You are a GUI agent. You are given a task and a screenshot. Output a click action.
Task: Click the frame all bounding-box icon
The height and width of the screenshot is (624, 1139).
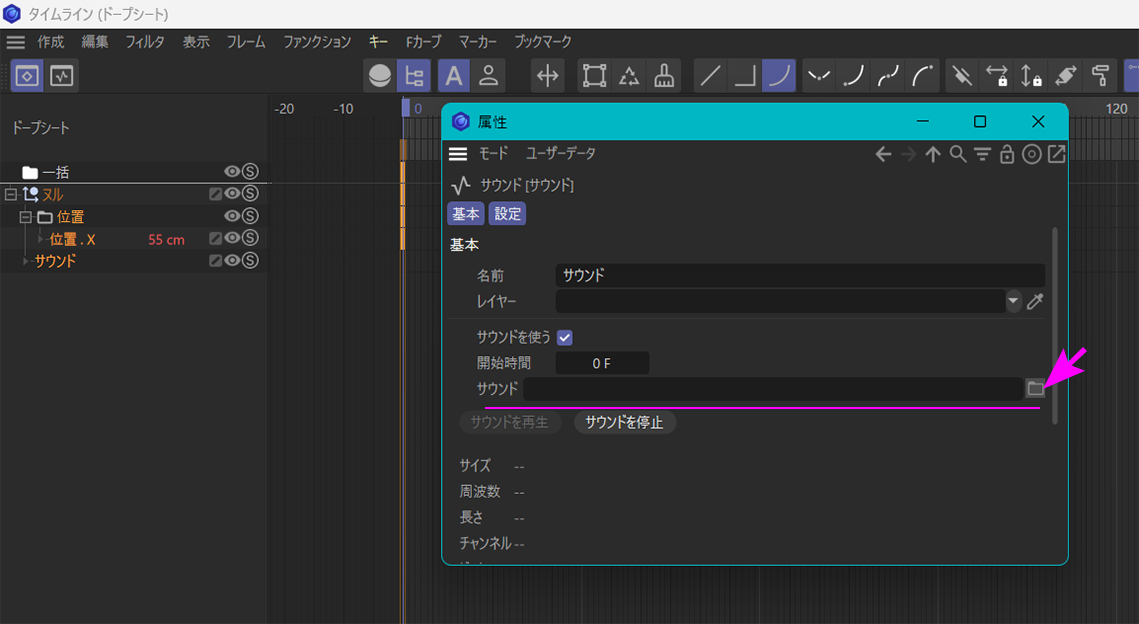coord(594,76)
